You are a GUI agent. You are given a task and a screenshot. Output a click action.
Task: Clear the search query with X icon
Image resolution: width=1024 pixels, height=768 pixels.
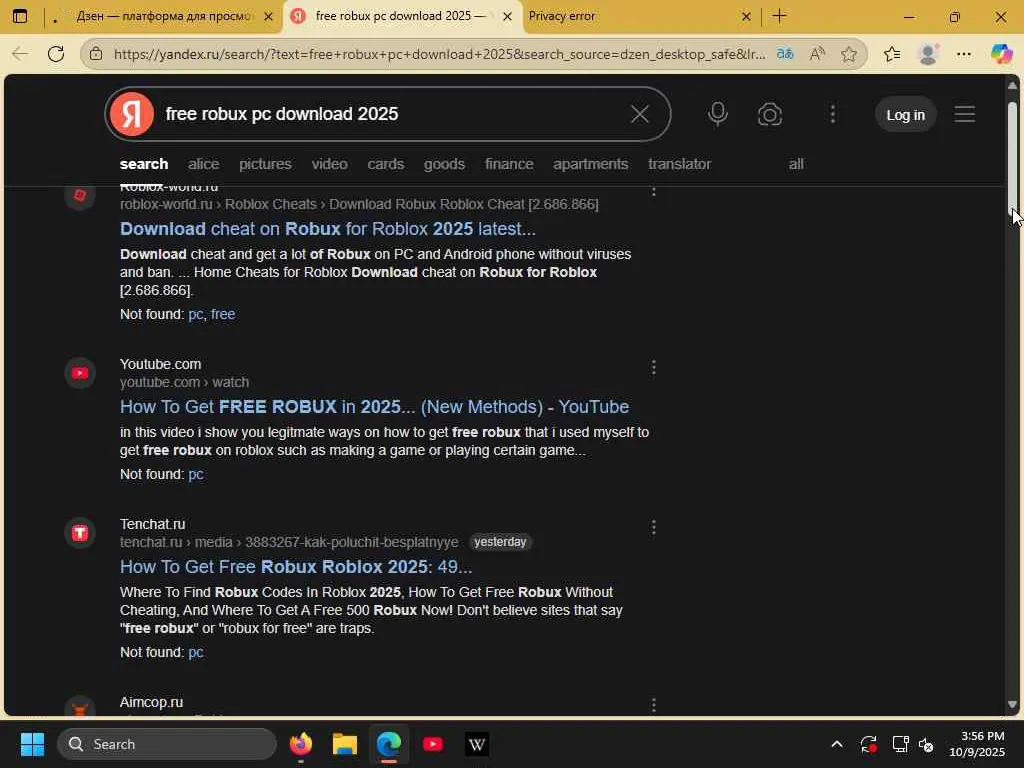coord(639,114)
